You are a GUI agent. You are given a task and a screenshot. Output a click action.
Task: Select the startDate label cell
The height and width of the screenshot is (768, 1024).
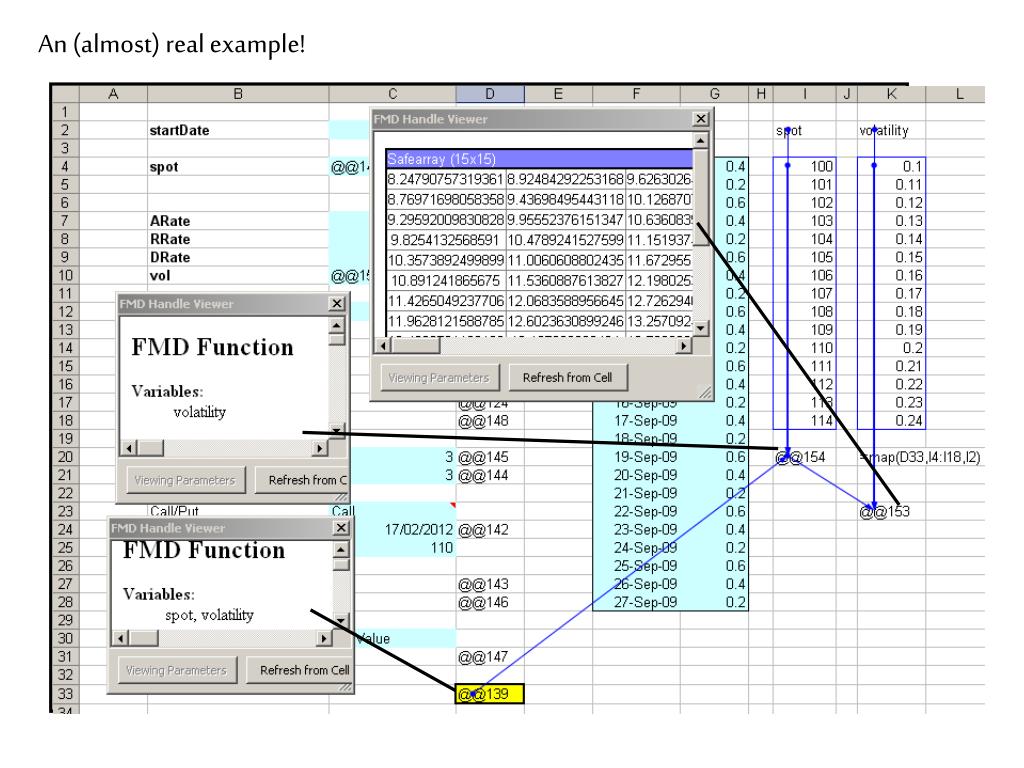pos(238,130)
